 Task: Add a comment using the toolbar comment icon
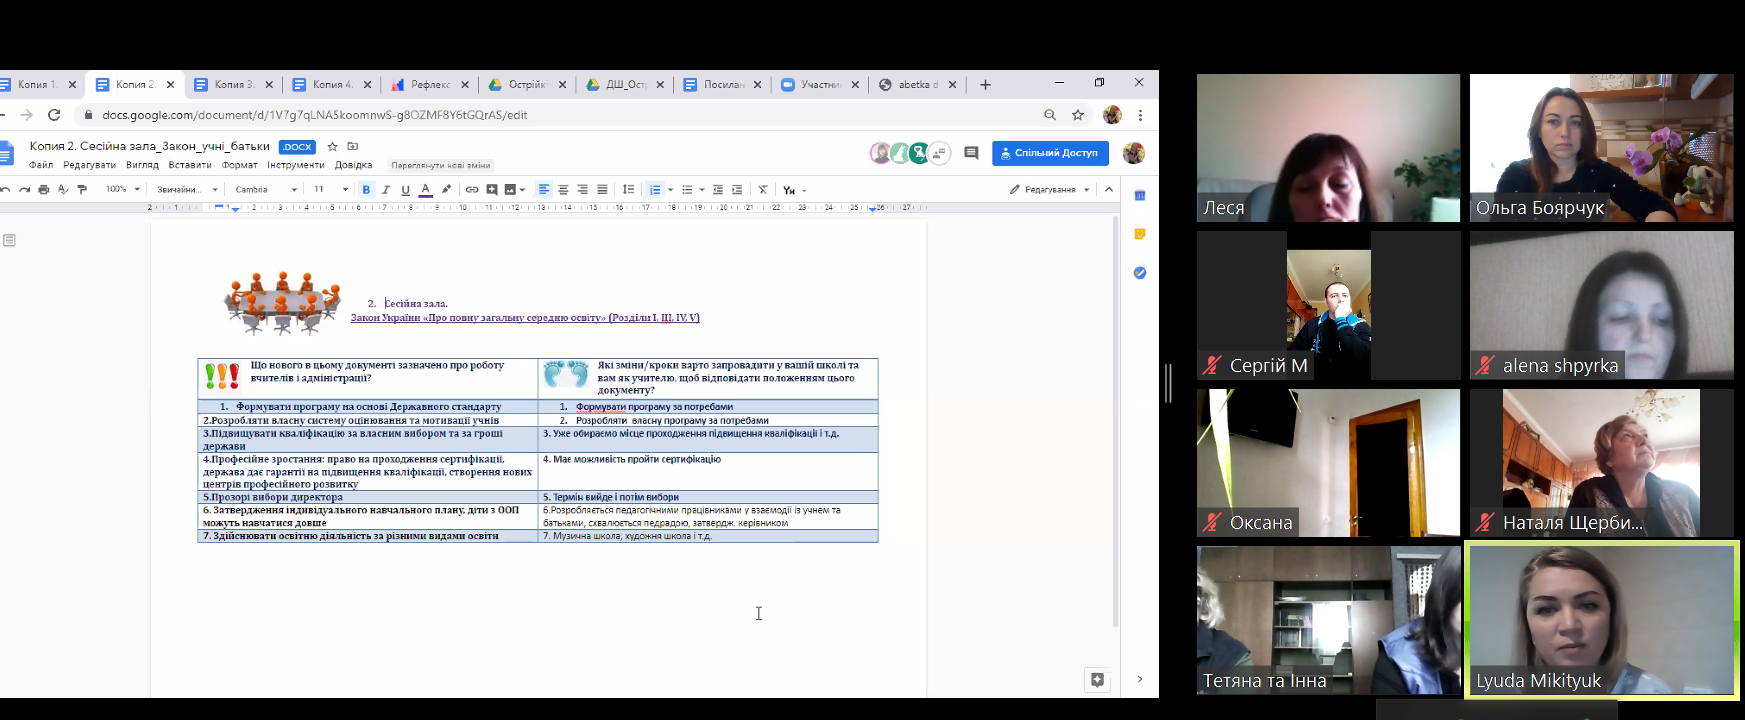tap(491, 189)
